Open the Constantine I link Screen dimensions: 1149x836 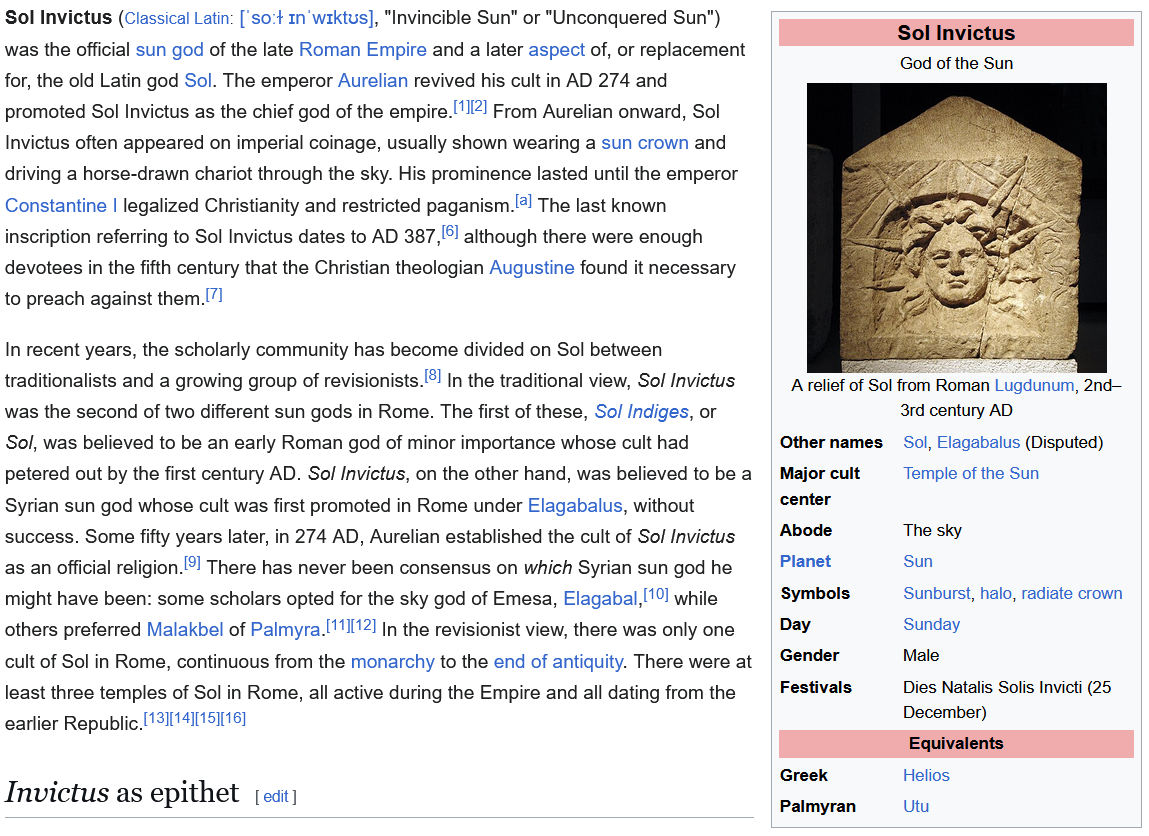[61, 206]
